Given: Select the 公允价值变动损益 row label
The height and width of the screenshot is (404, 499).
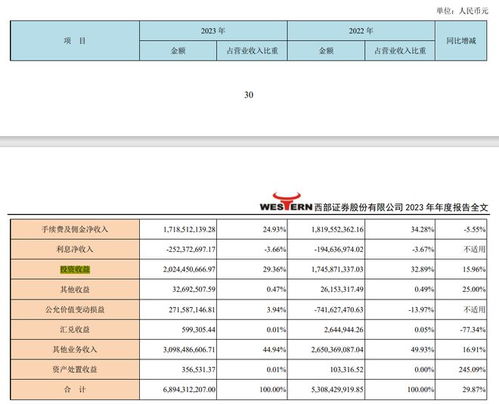Looking at the screenshot, I should coord(75,309).
